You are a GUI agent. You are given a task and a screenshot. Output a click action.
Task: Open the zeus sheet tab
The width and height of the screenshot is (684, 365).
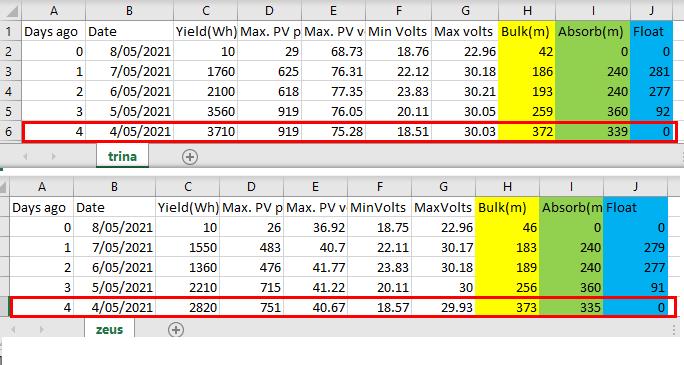click(x=109, y=329)
